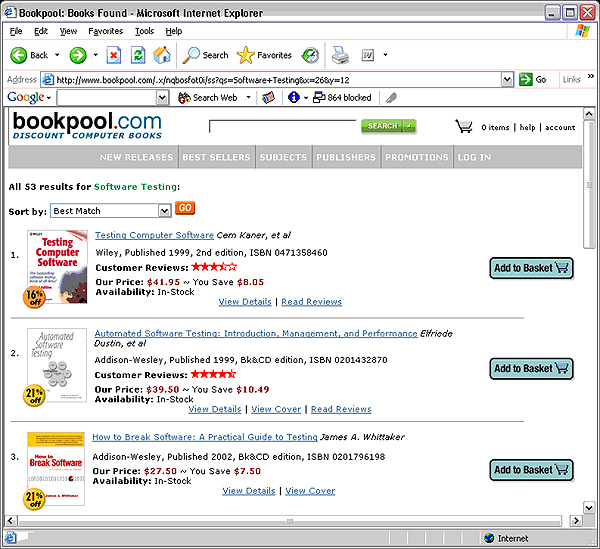
Task: Read Reviews for Testing Computer Software
Action: tap(311, 302)
